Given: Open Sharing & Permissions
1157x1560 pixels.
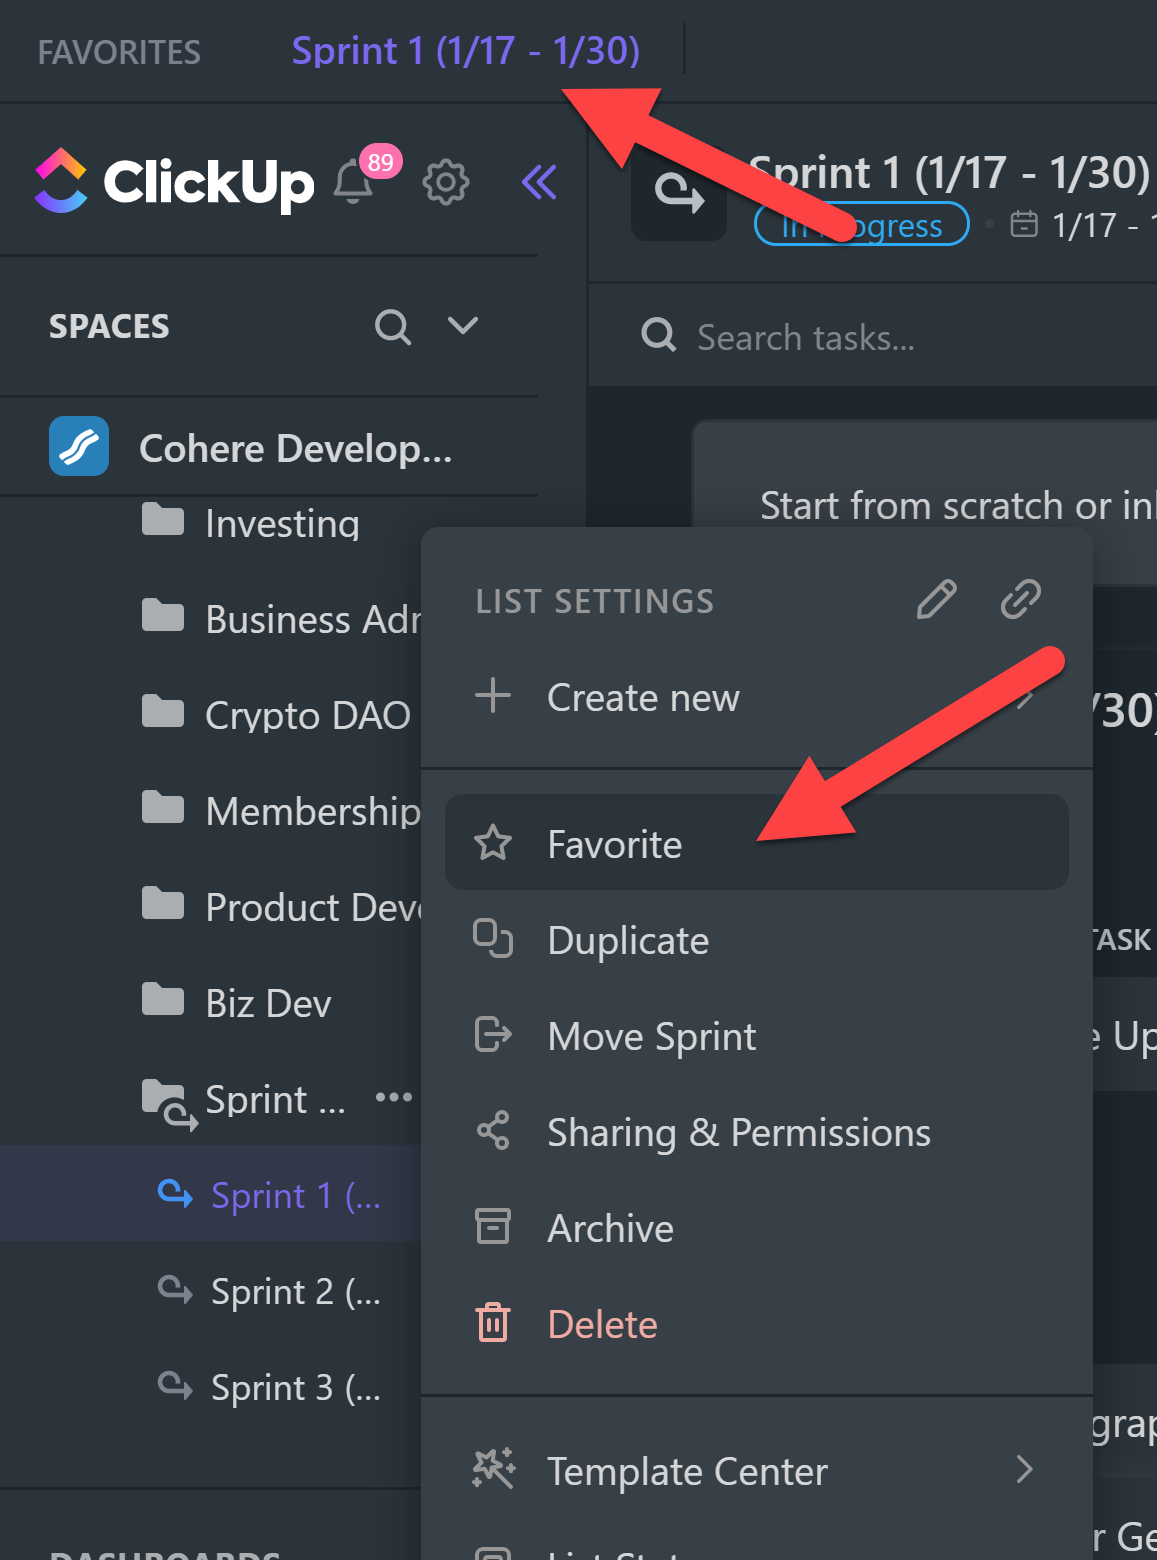Looking at the screenshot, I should [739, 1132].
